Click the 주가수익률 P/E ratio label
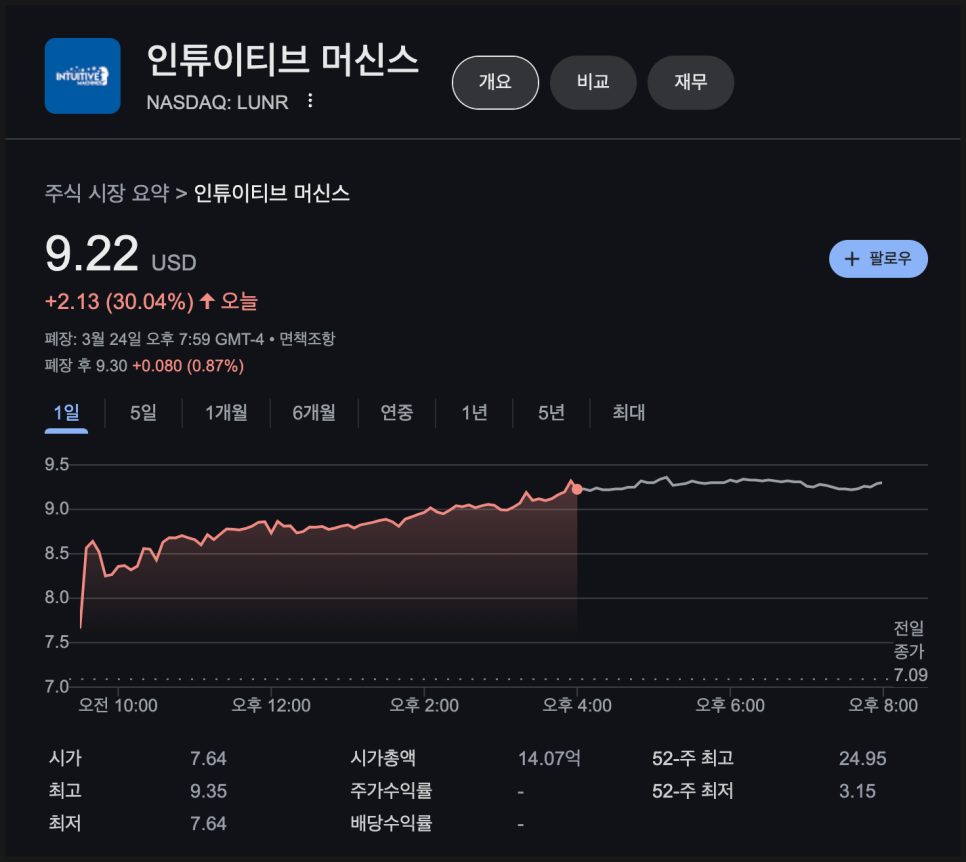The height and width of the screenshot is (862, 966). tap(391, 791)
